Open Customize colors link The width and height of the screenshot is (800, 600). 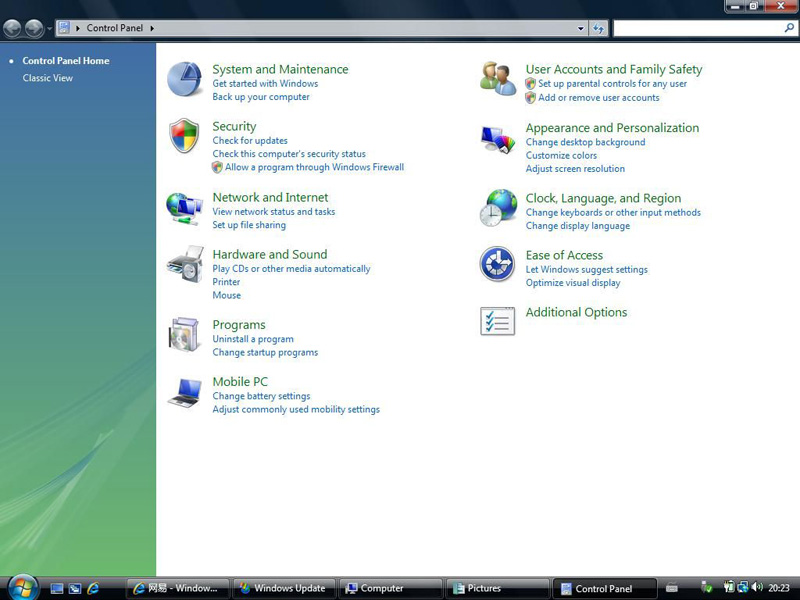point(561,155)
